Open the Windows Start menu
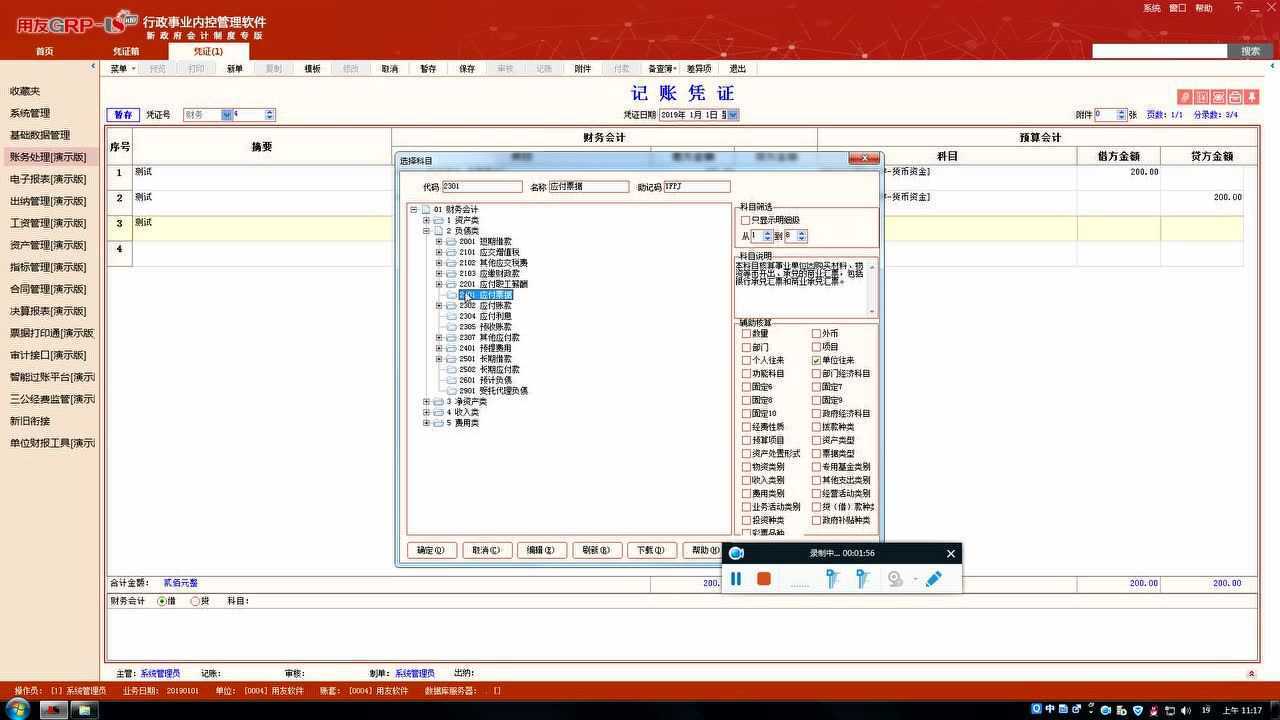Screen dimensions: 1280x720 click(x=17, y=709)
